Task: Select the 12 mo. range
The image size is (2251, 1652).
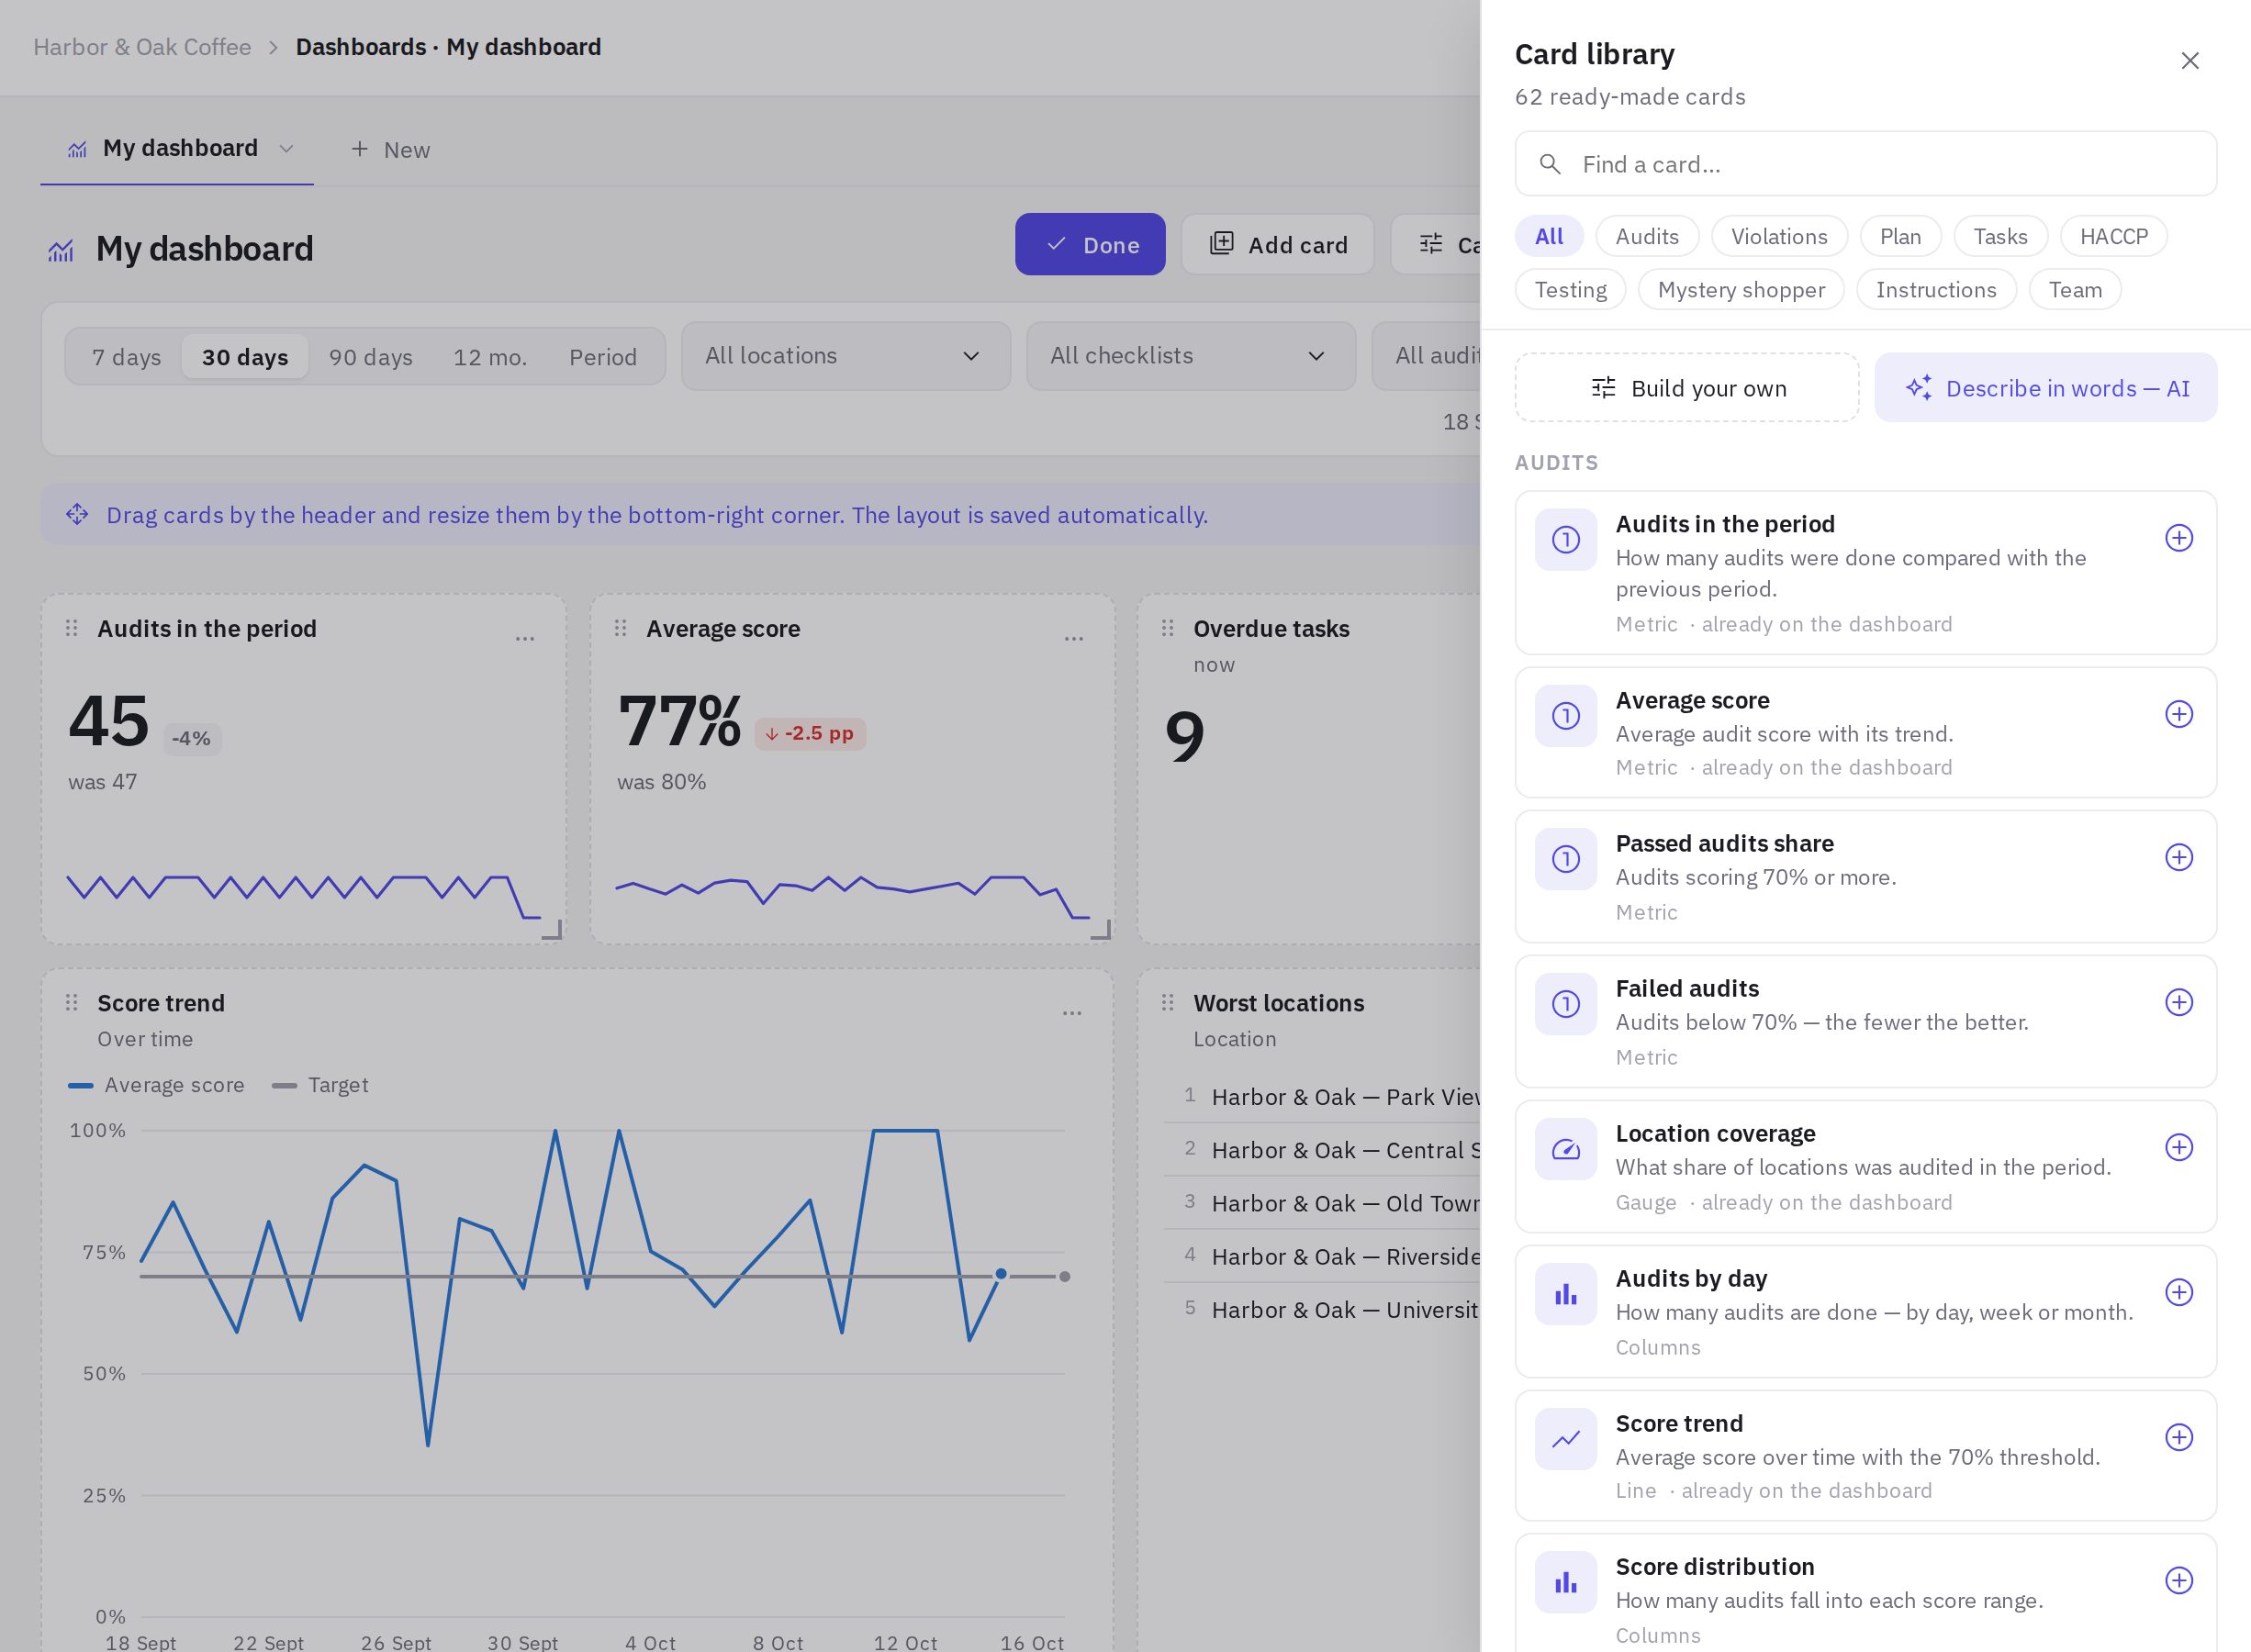Action: coord(490,357)
